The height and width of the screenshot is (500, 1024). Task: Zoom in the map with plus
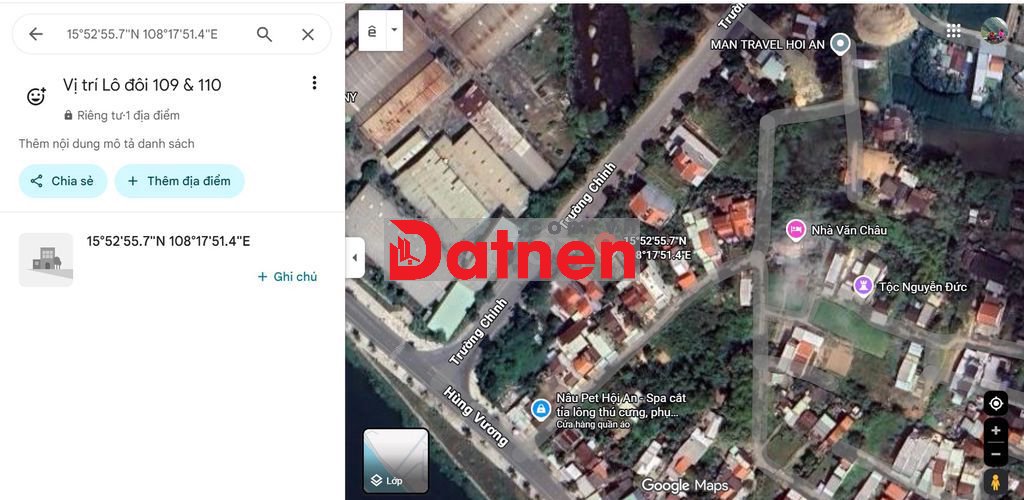[995, 432]
